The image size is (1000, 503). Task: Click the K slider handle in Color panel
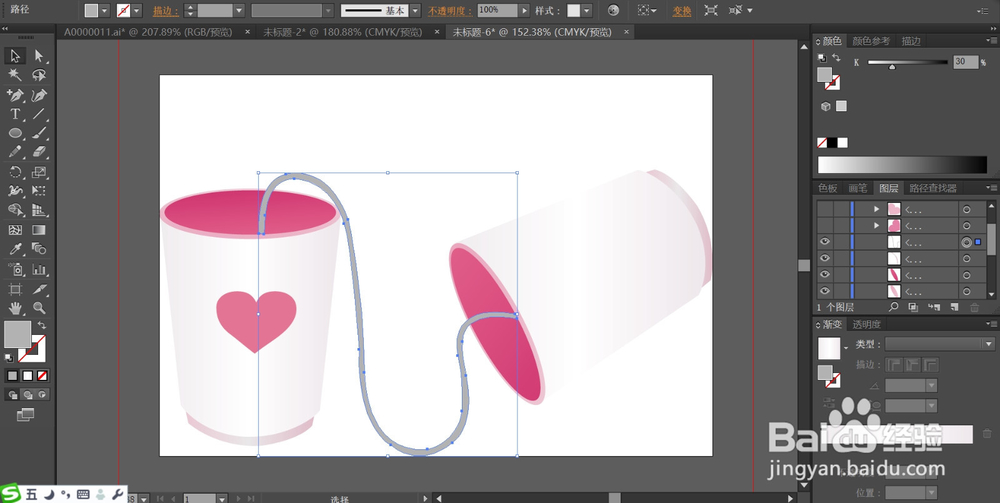[892, 66]
